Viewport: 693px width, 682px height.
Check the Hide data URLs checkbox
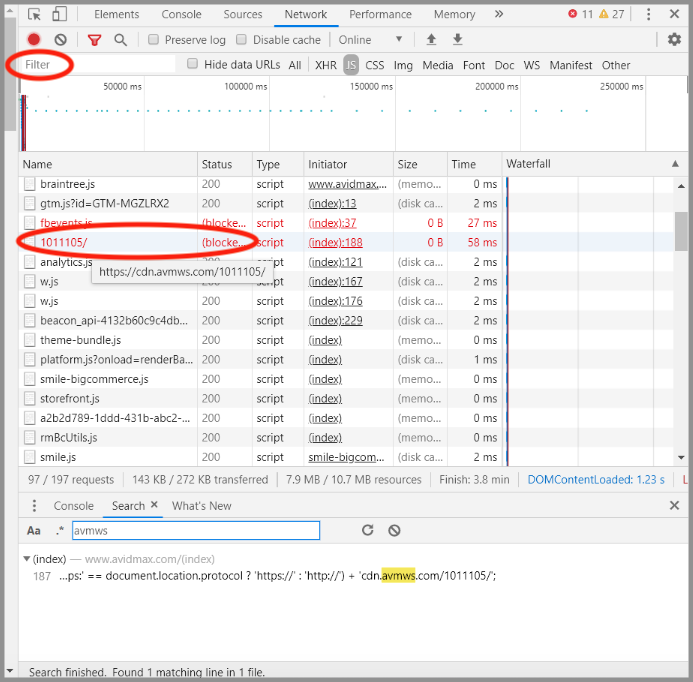click(x=192, y=64)
